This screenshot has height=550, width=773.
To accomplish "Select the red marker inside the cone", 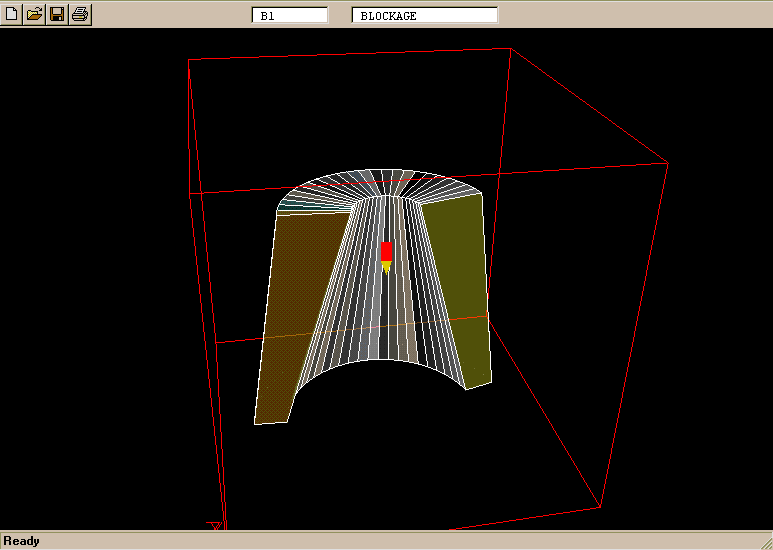I will click(x=386, y=250).
